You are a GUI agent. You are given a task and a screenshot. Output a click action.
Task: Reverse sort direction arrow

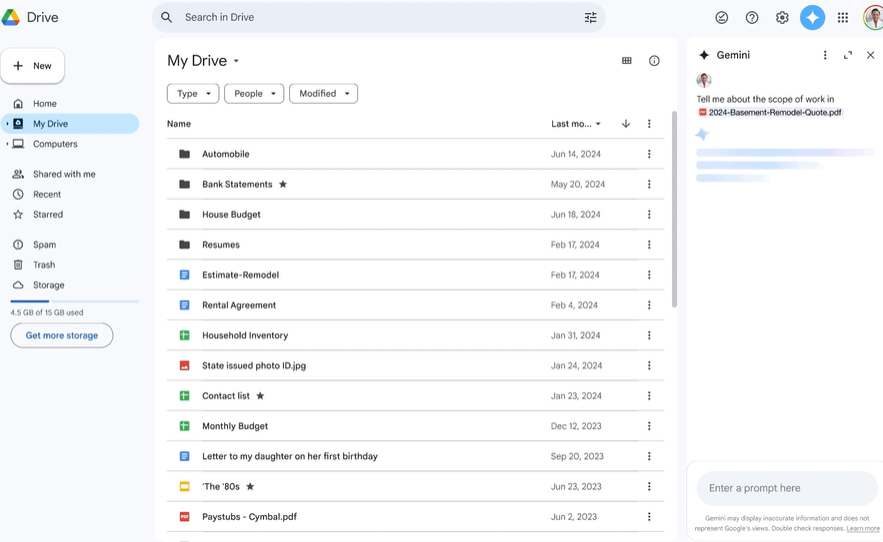point(626,124)
